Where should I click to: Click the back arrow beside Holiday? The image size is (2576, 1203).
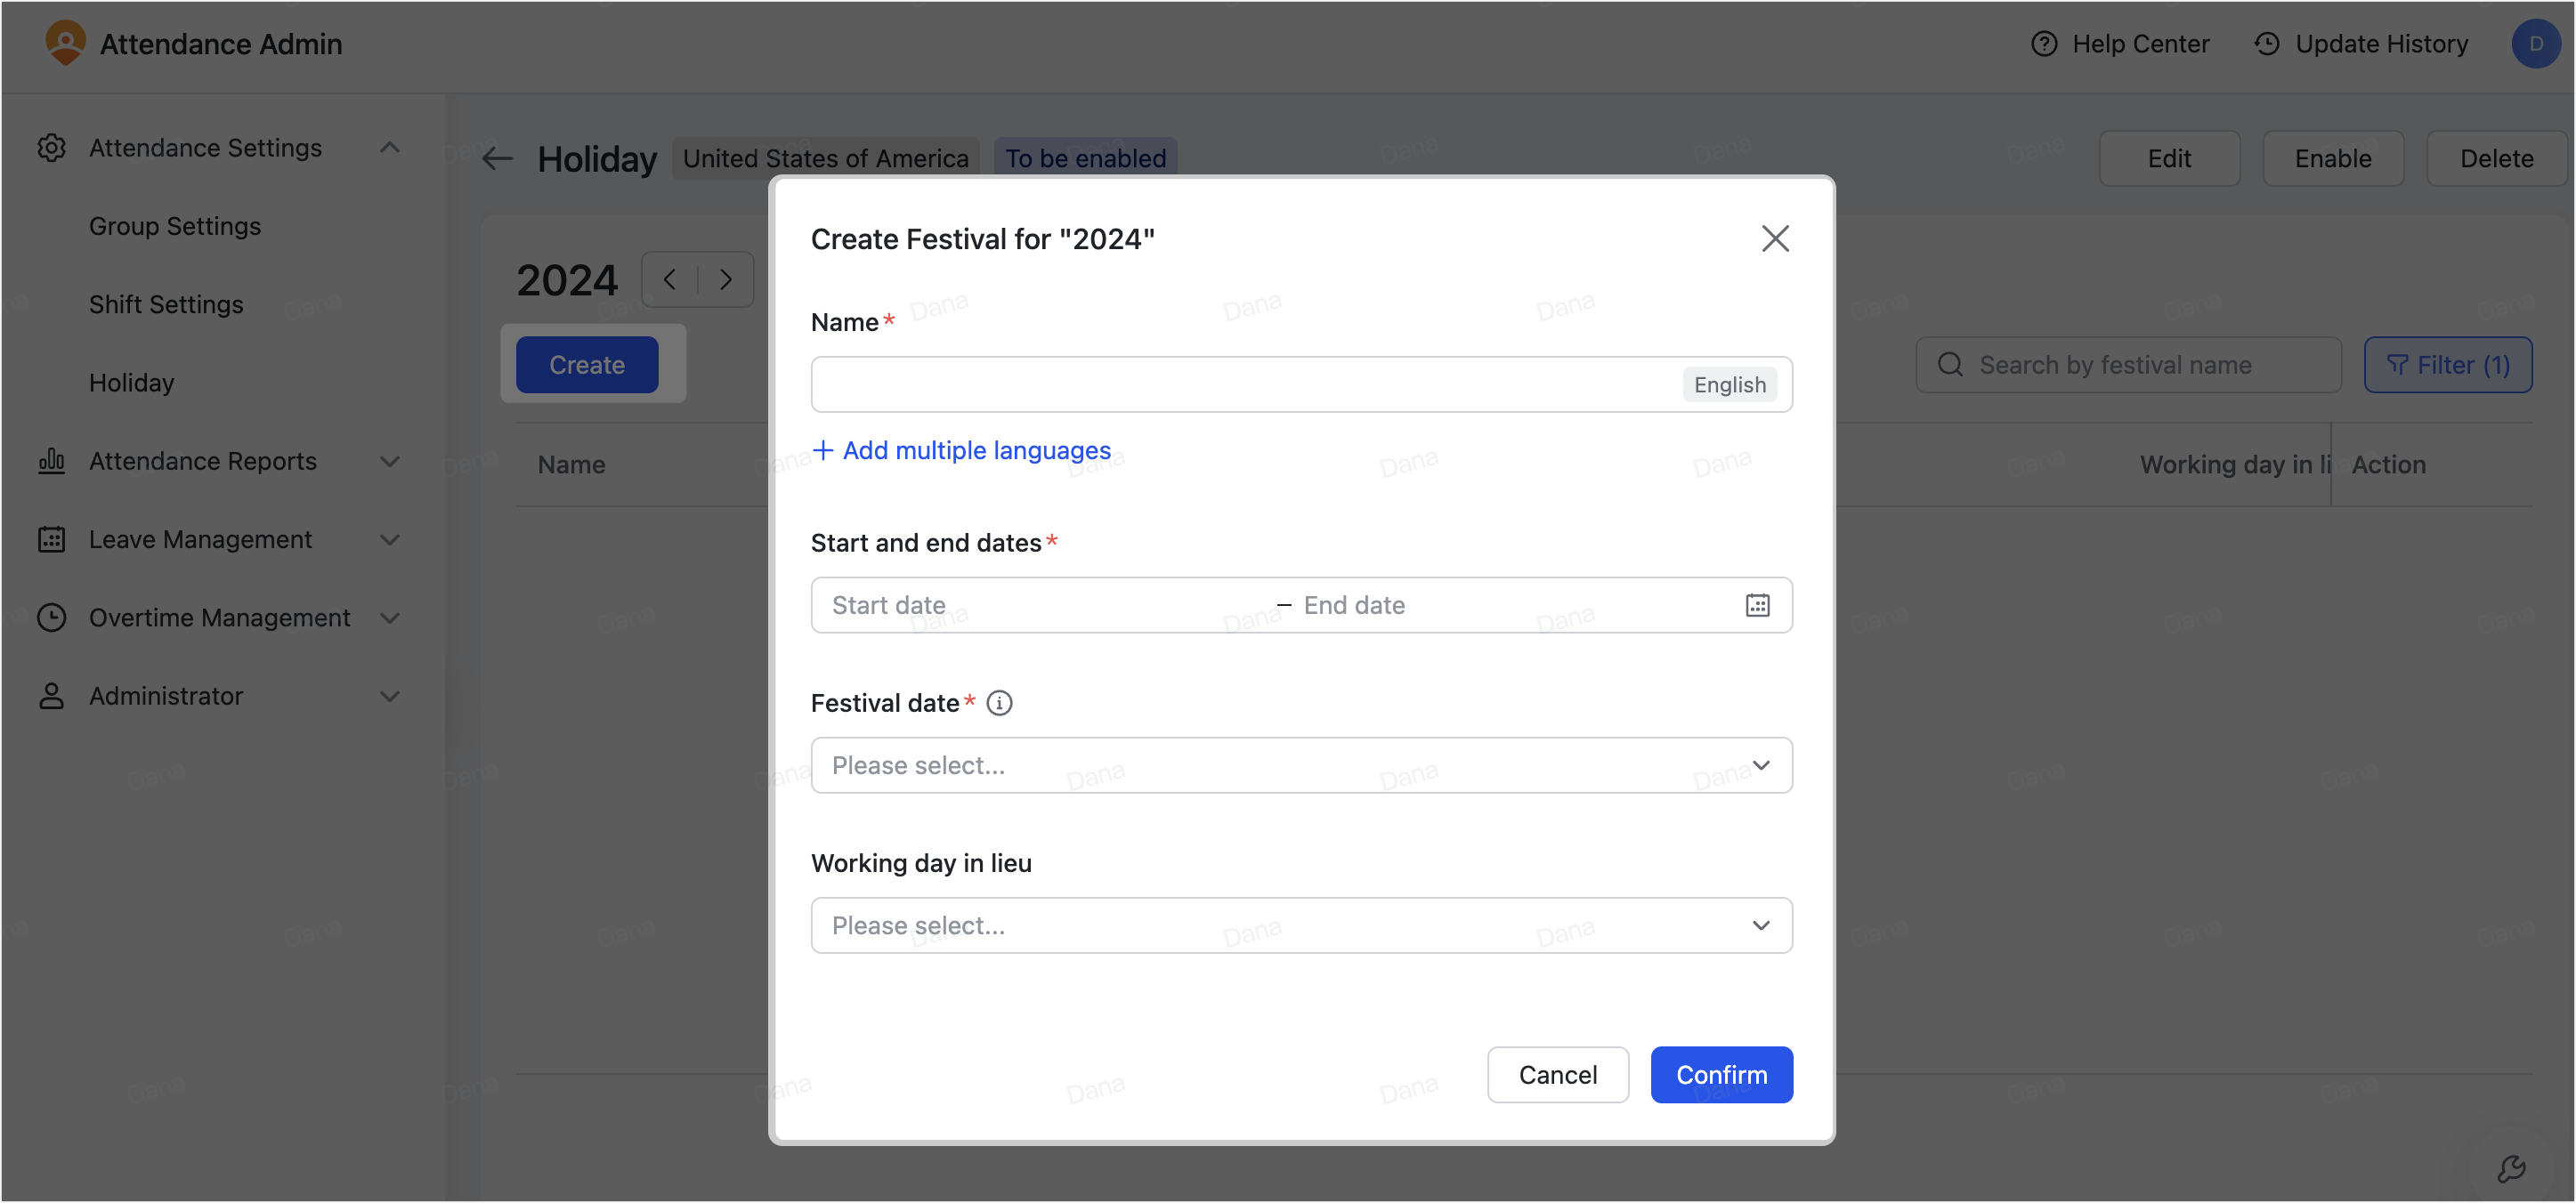(497, 158)
